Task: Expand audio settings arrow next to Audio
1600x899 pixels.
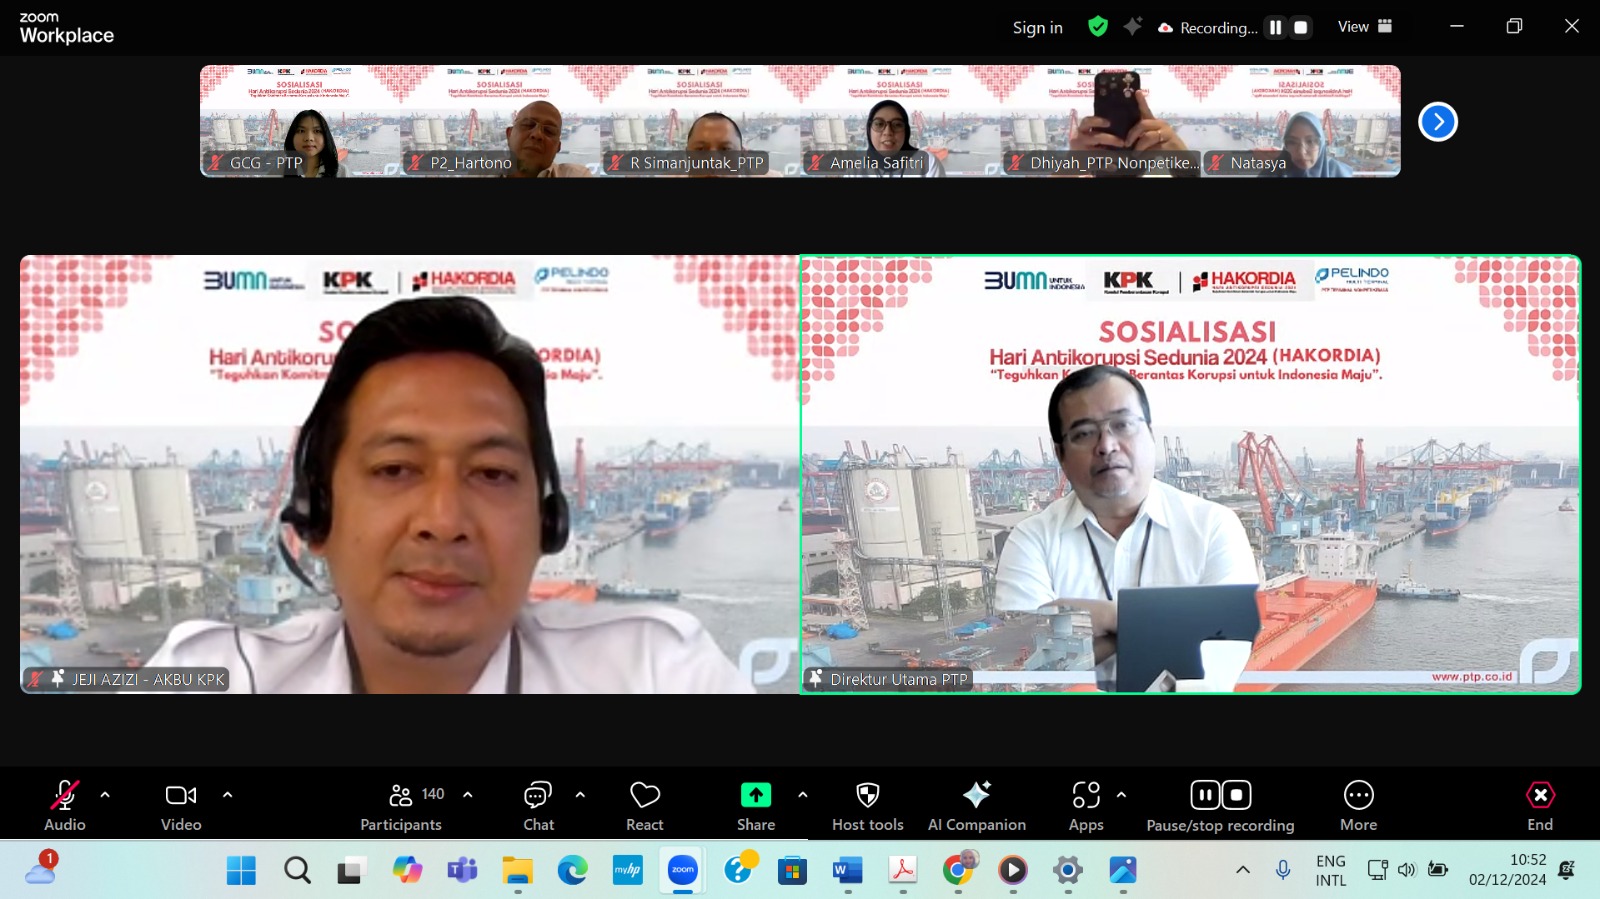Action: tap(105, 795)
